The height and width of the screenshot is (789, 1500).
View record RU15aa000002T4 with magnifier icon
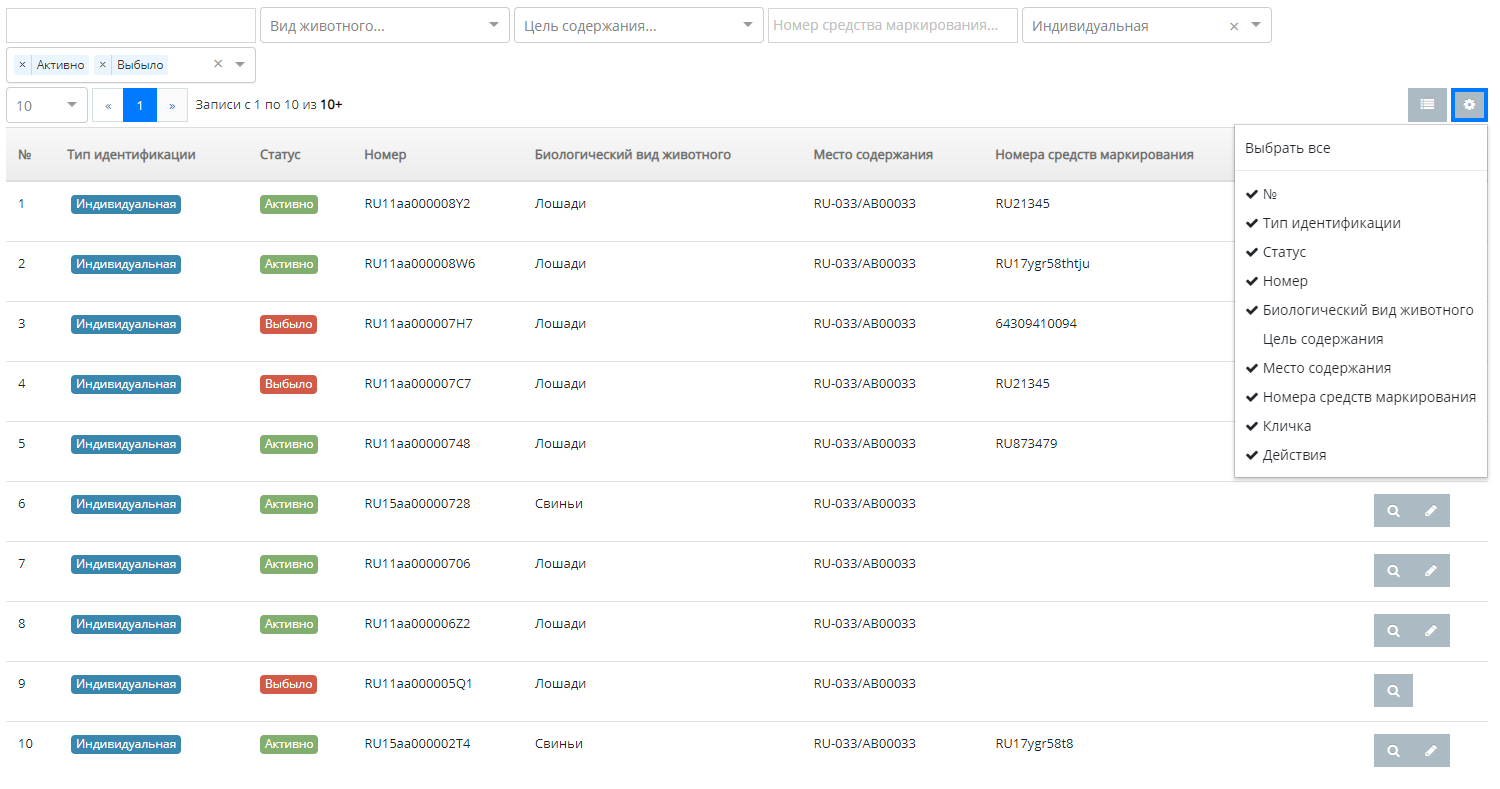pos(1393,751)
